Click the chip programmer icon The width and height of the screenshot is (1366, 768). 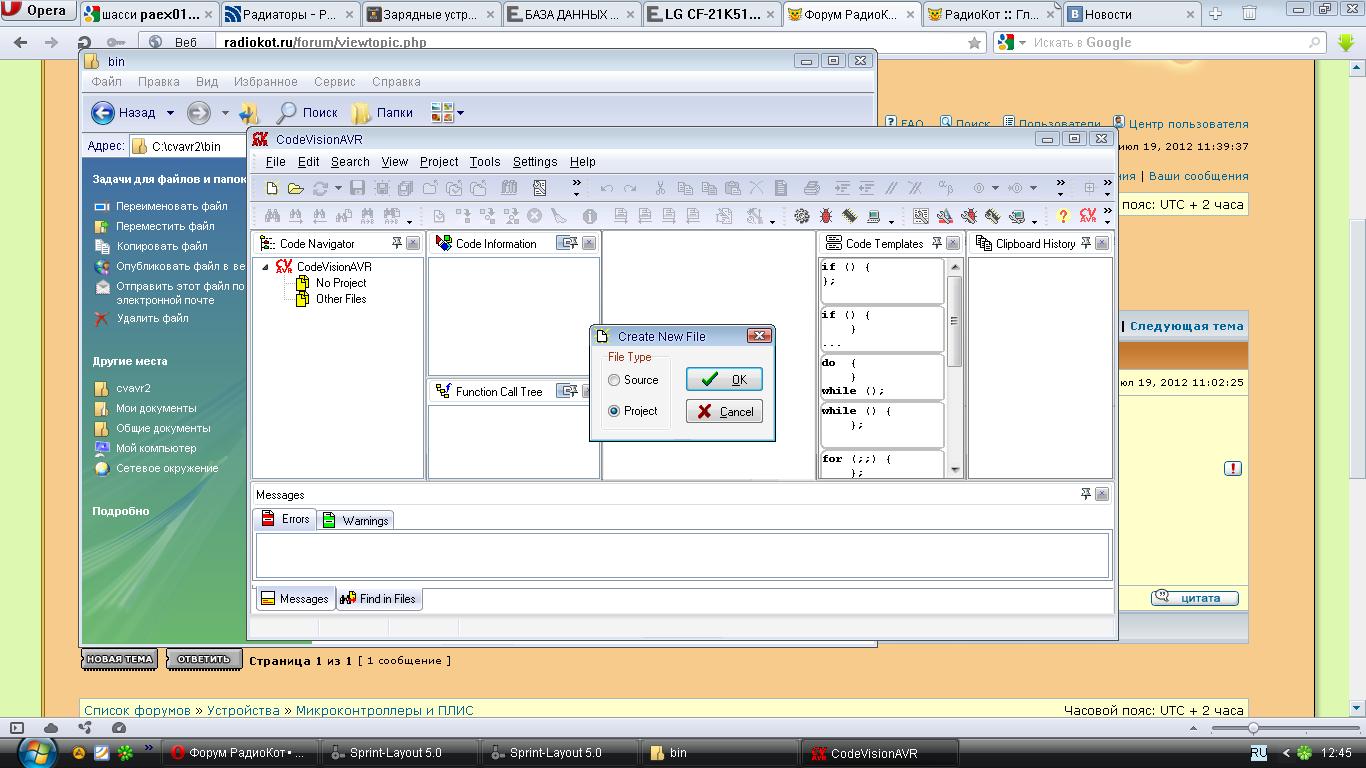849,216
